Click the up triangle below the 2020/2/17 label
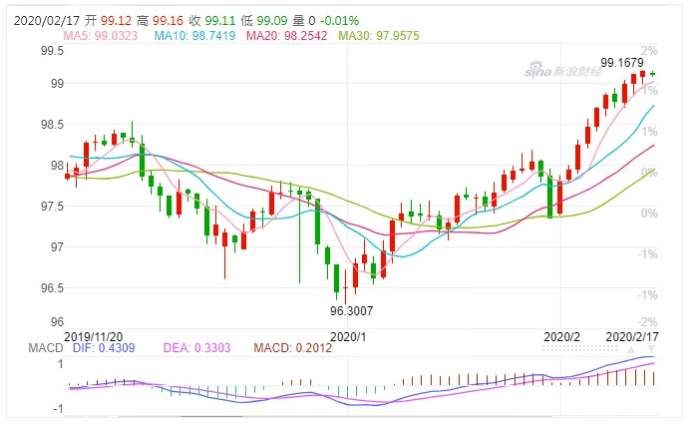The image size is (689, 425). (631, 350)
